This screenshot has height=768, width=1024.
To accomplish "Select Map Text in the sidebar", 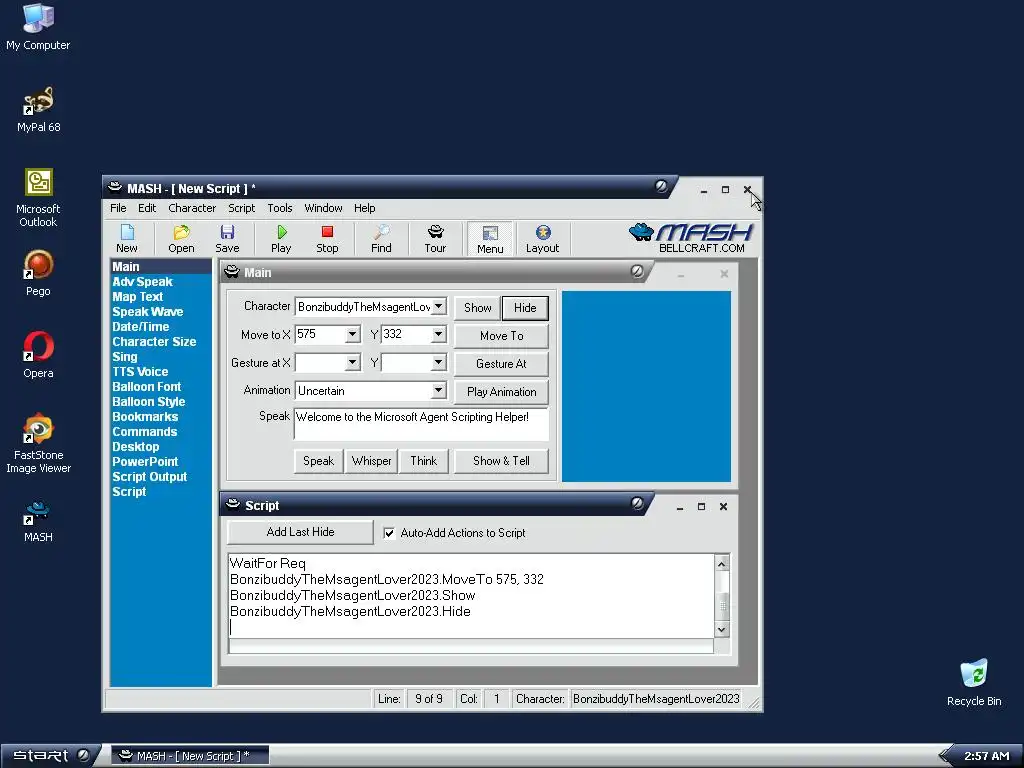I will pyautogui.click(x=137, y=296).
